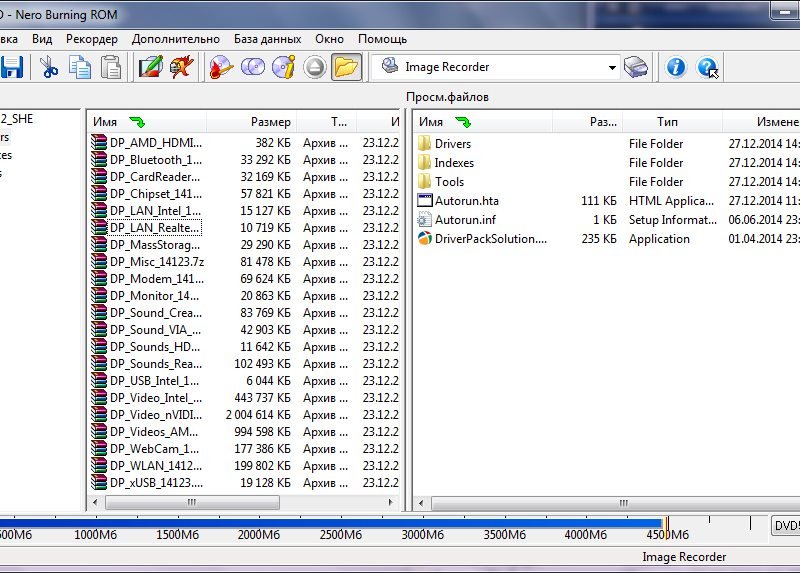The image size is (800, 573).
Task: Click the Copy disc icon
Action: point(253,67)
